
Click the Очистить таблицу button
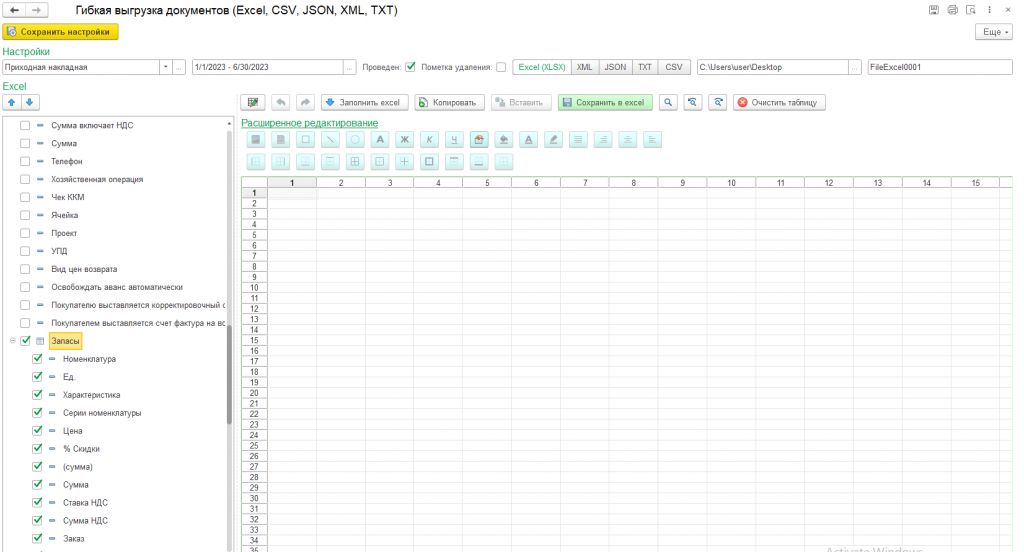(x=779, y=103)
